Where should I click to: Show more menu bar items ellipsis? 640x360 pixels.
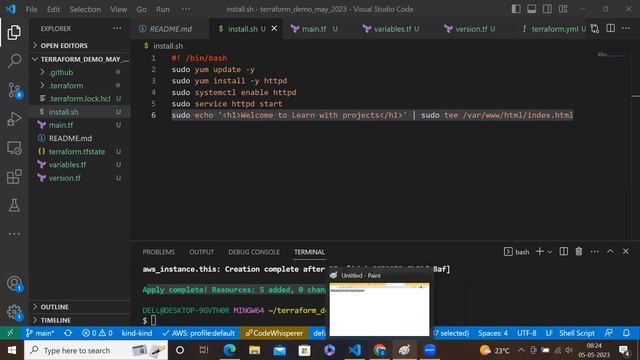[x=186, y=9]
